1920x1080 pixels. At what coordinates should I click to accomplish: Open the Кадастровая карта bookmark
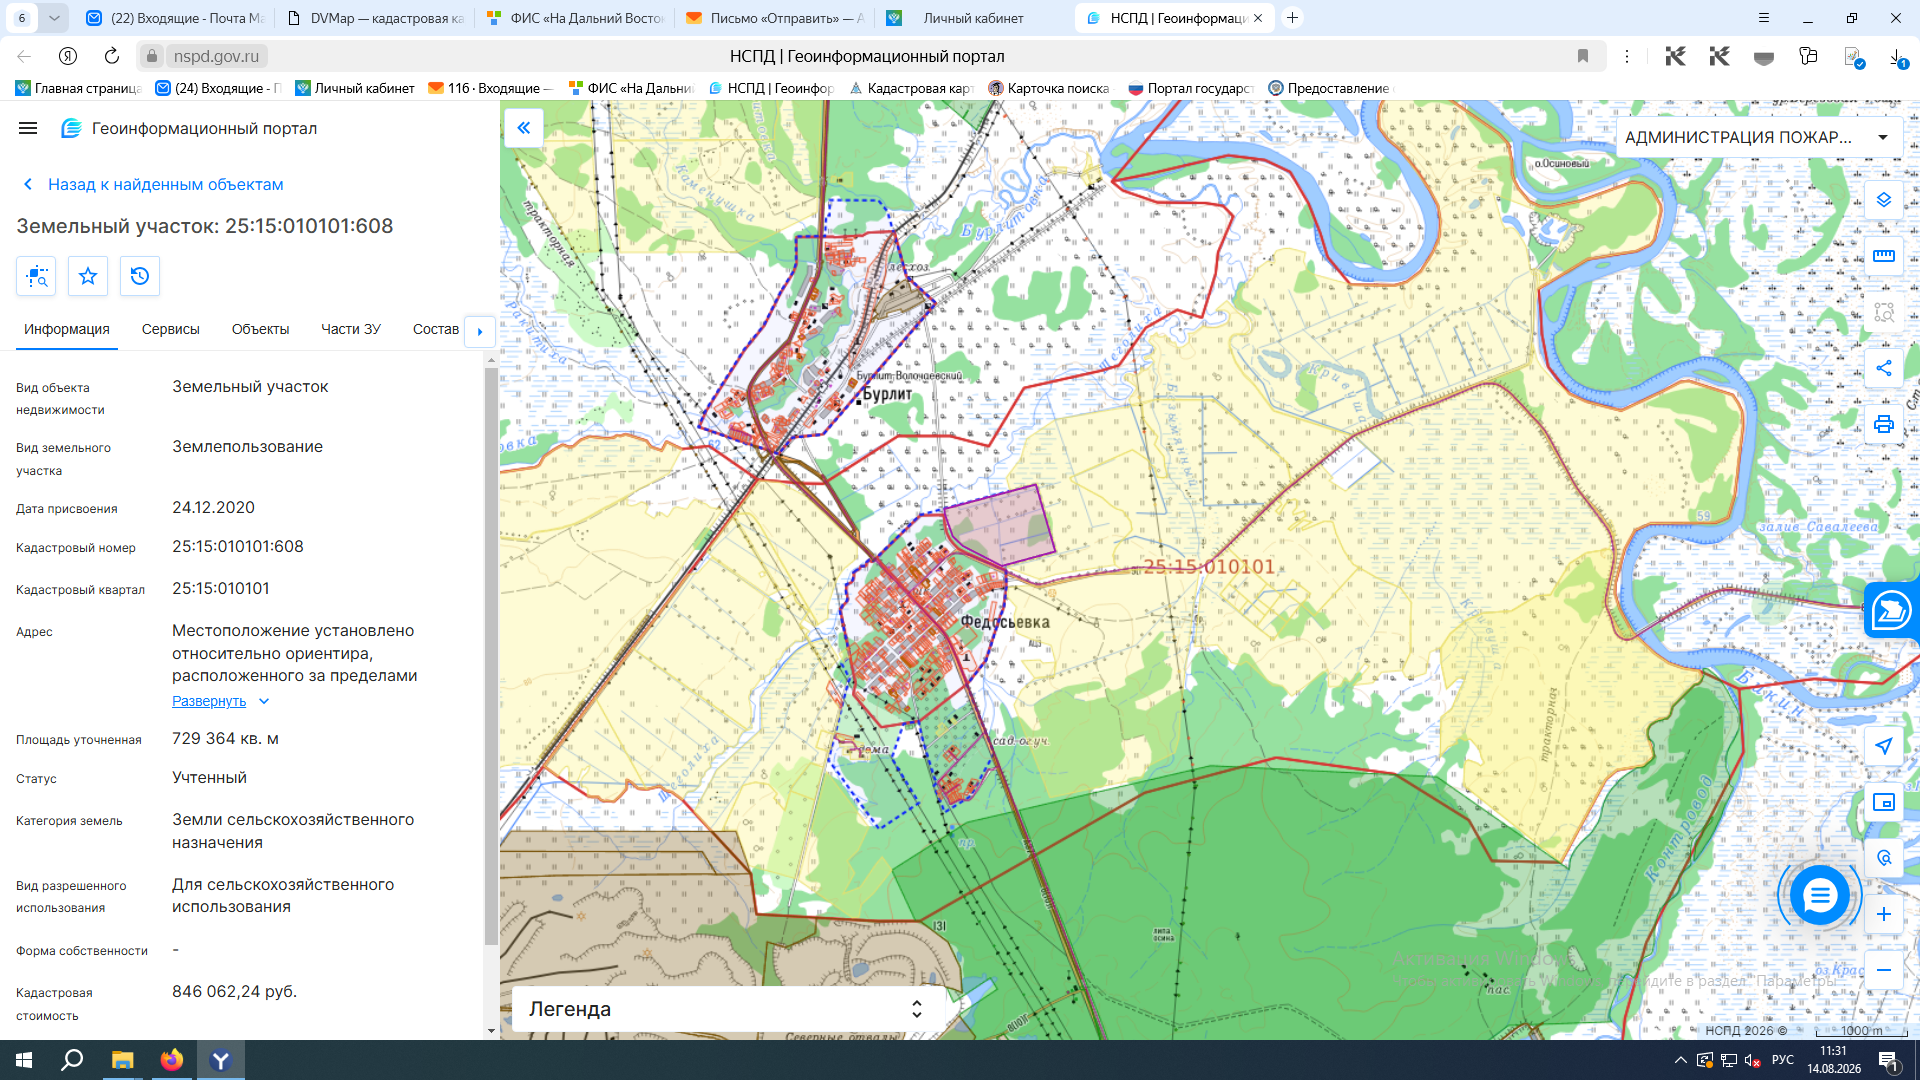coord(911,88)
